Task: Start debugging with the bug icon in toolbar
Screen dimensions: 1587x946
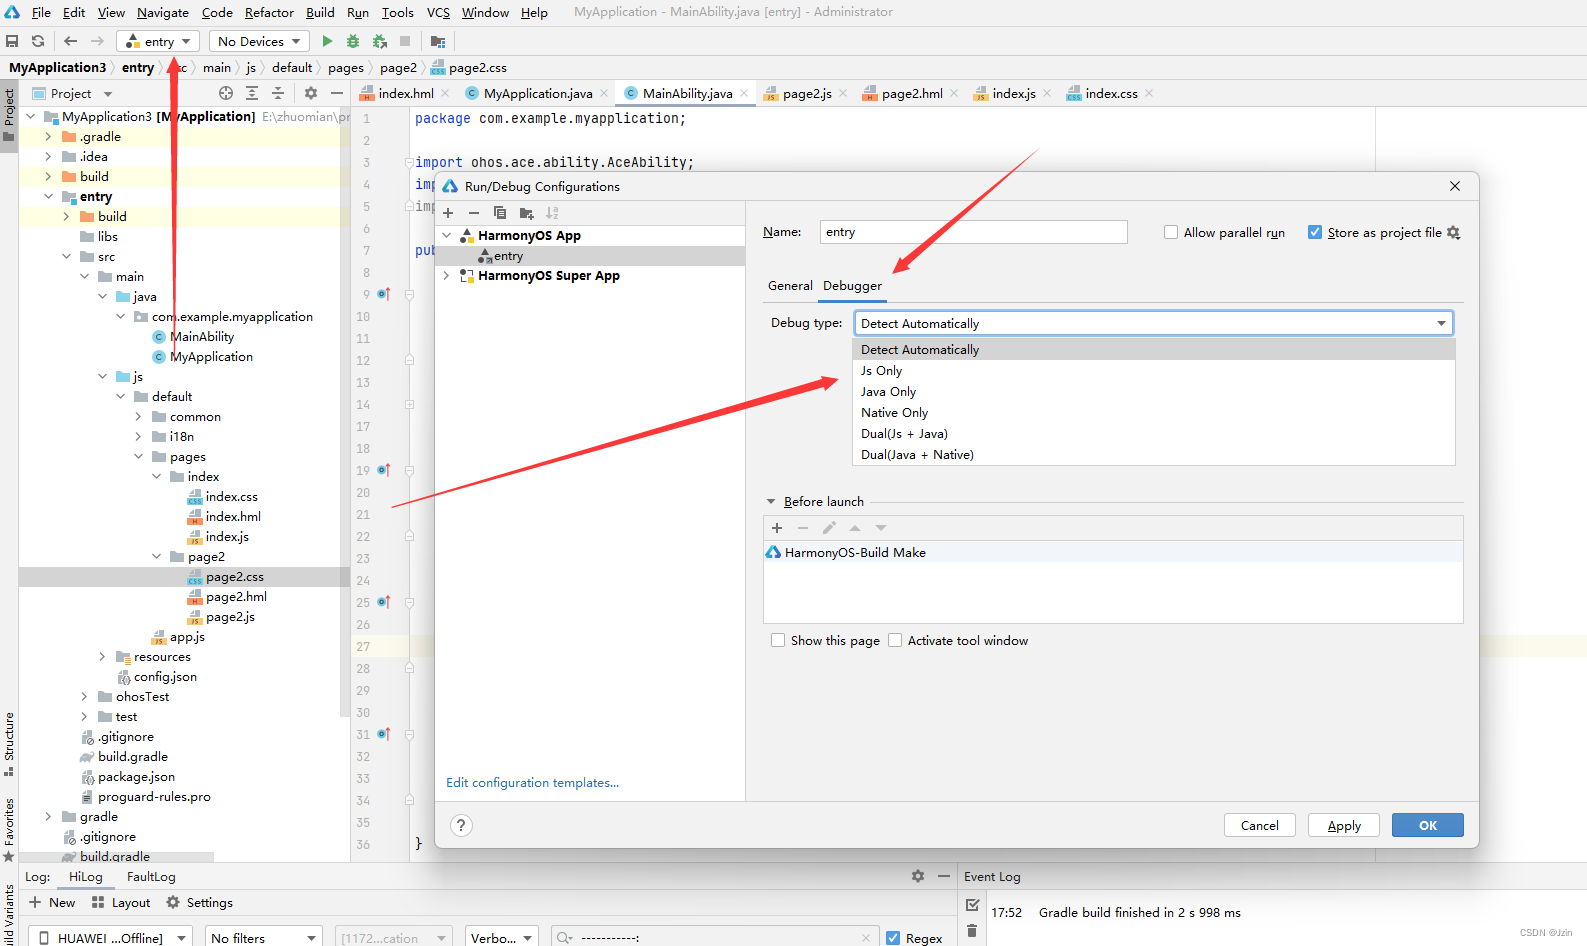Action: [x=353, y=41]
